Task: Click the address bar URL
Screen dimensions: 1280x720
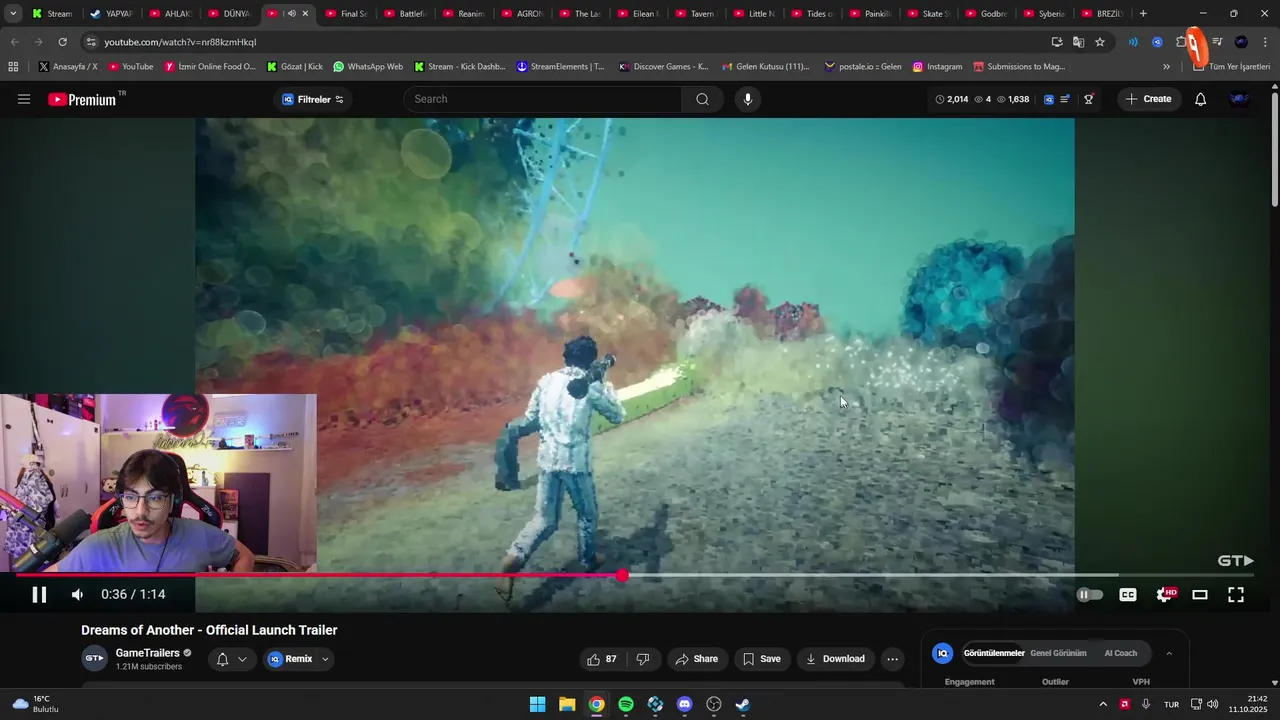Action: [x=180, y=42]
